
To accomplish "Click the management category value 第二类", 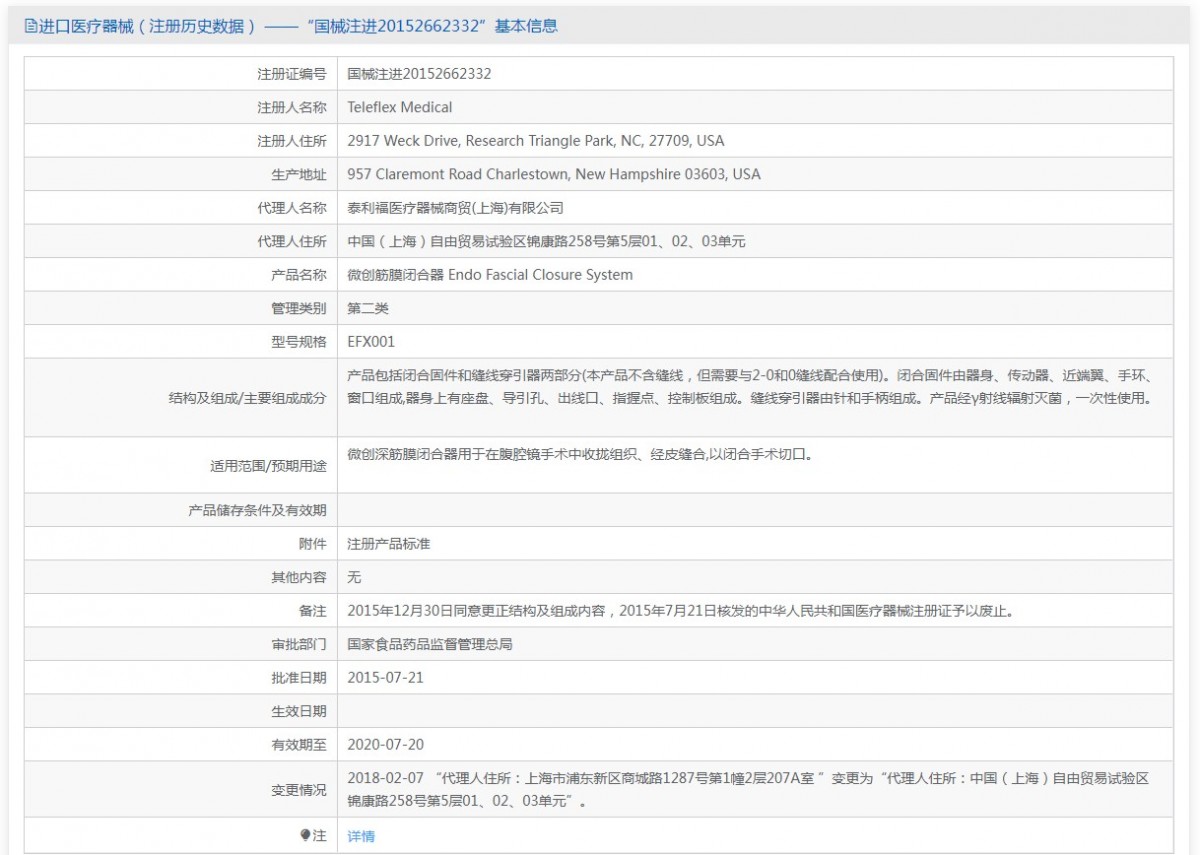I will point(368,308).
